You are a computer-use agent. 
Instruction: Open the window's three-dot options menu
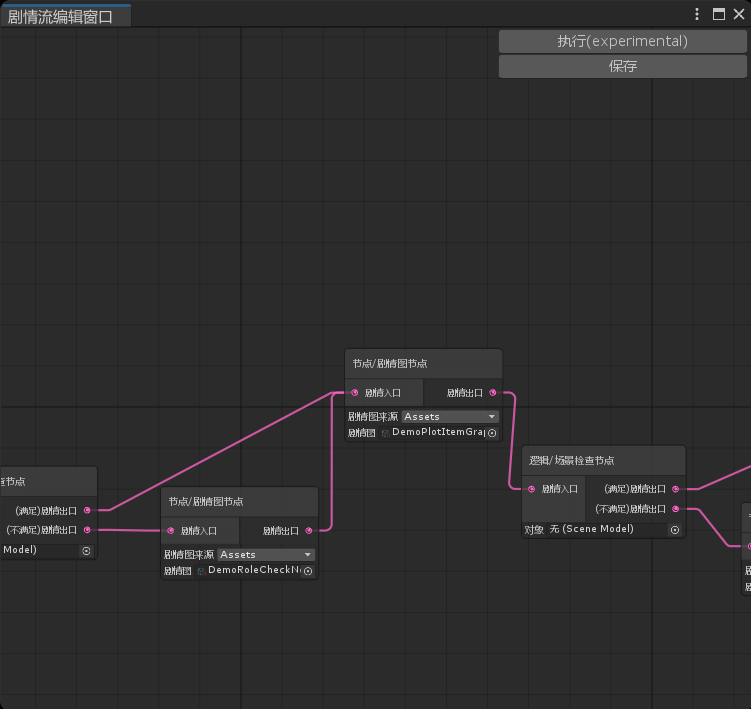(x=697, y=14)
